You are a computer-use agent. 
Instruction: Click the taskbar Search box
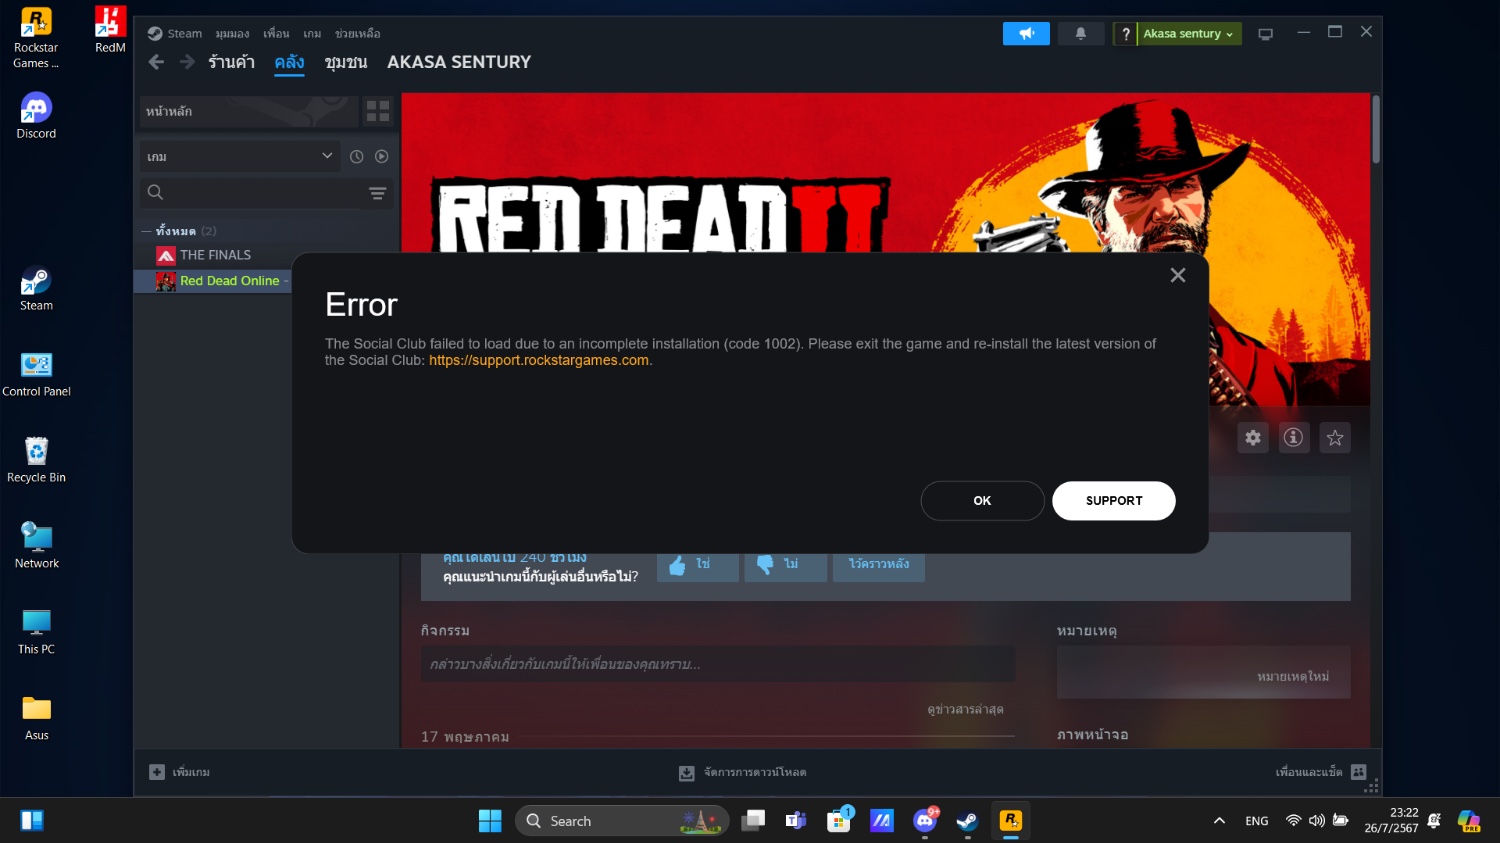pyautogui.click(x=622, y=821)
